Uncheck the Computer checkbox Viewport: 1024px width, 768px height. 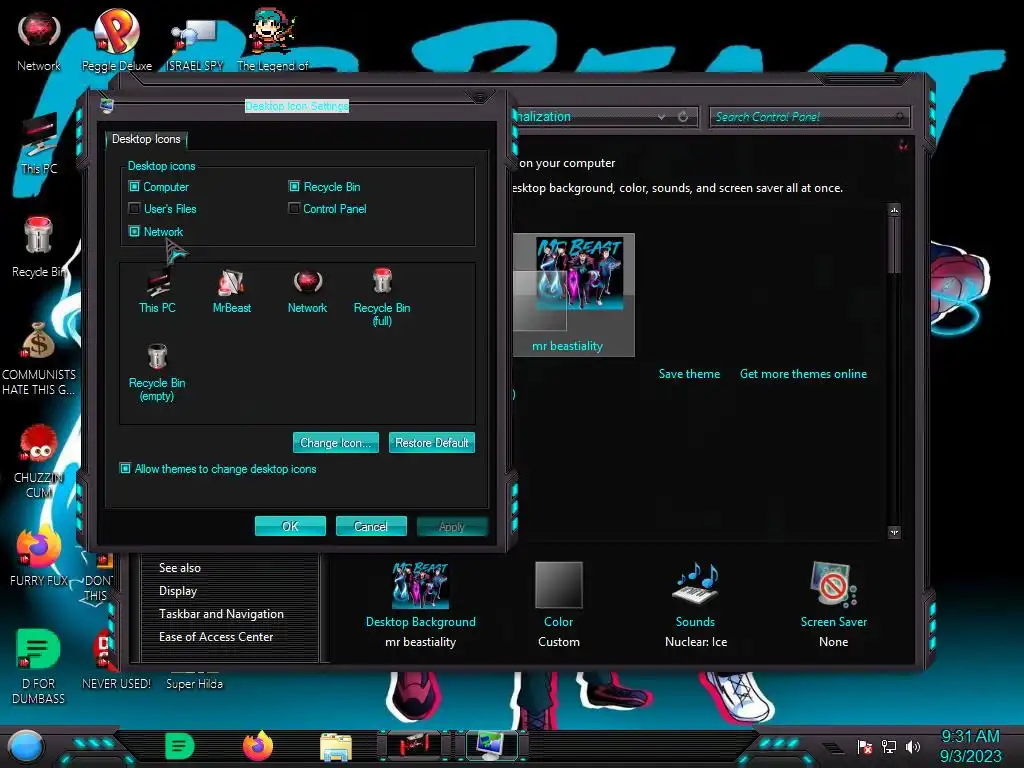[x=135, y=187]
